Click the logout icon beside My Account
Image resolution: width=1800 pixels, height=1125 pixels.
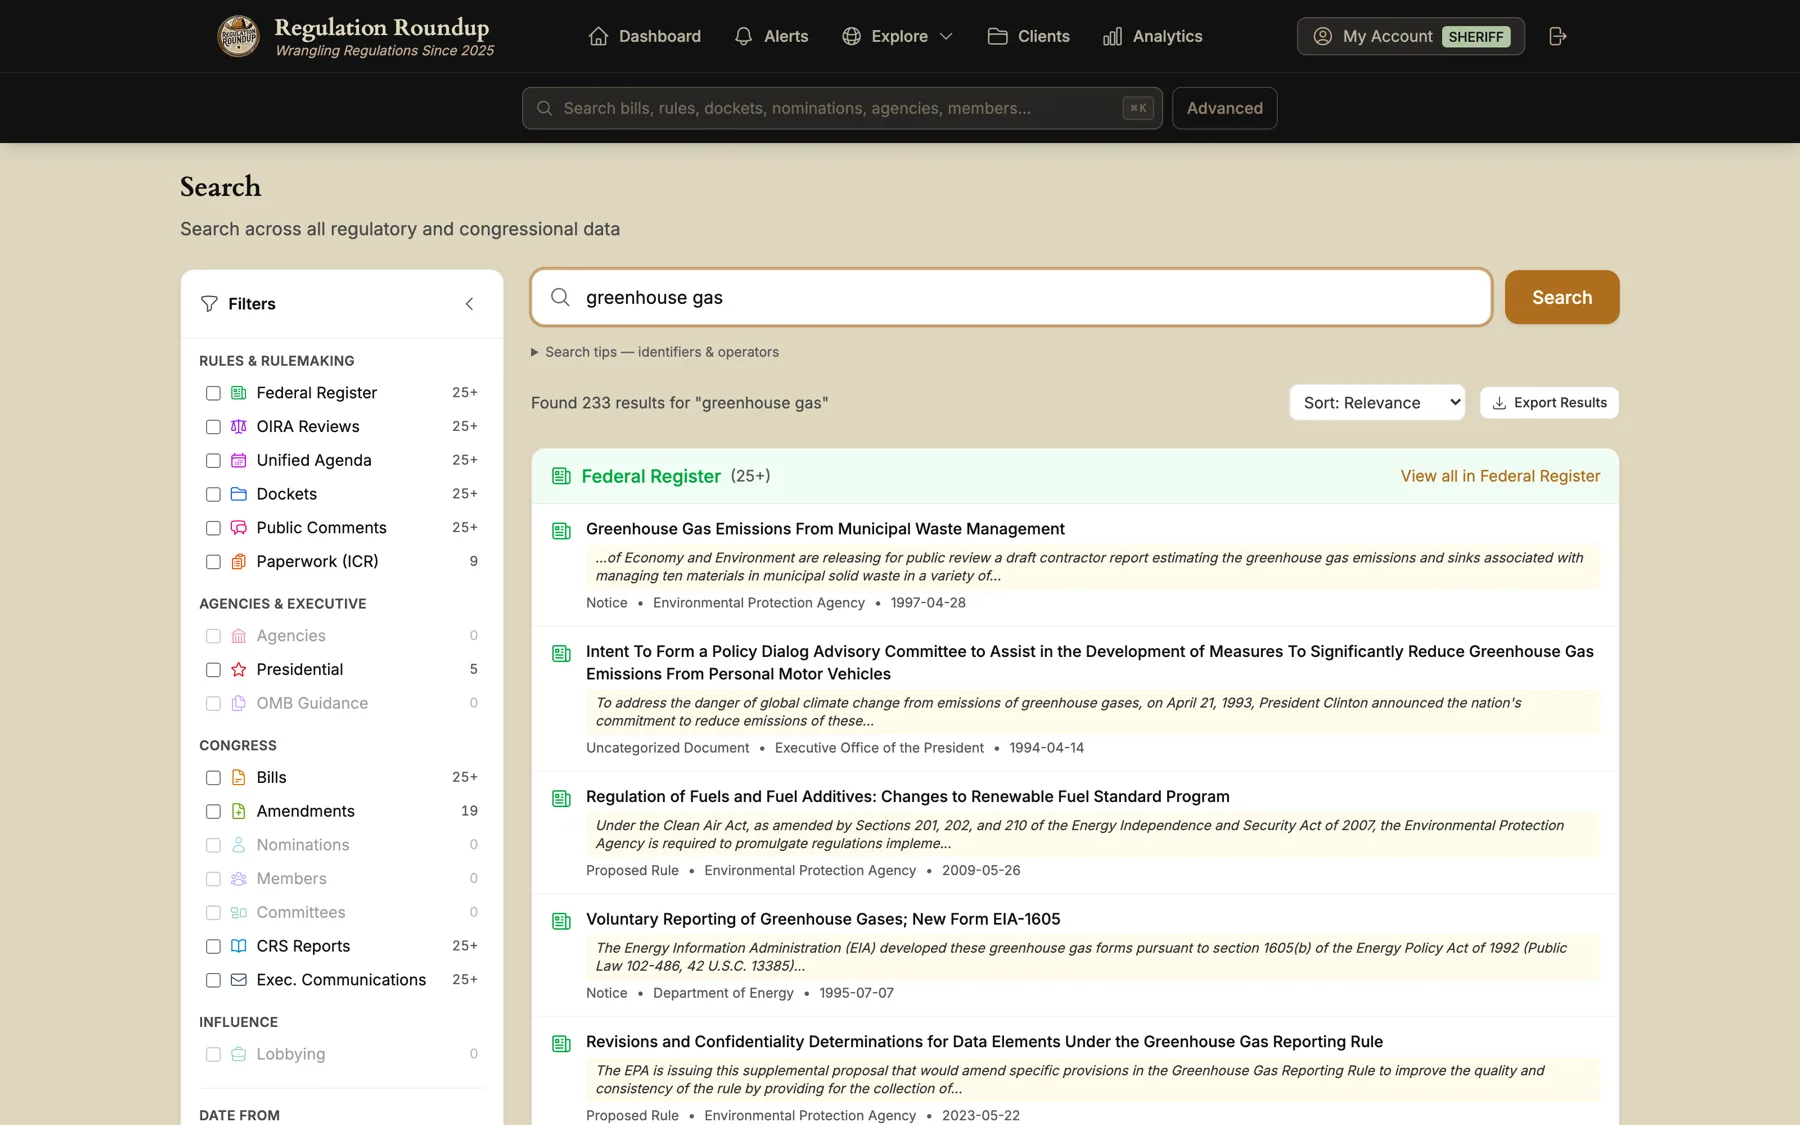[x=1557, y=36]
